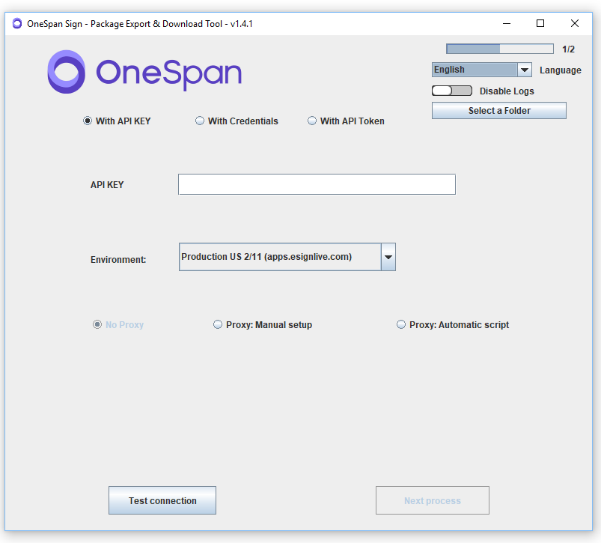The height and width of the screenshot is (543, 601).
Task: Click the Select a Folder button
Action: (499, 111)
